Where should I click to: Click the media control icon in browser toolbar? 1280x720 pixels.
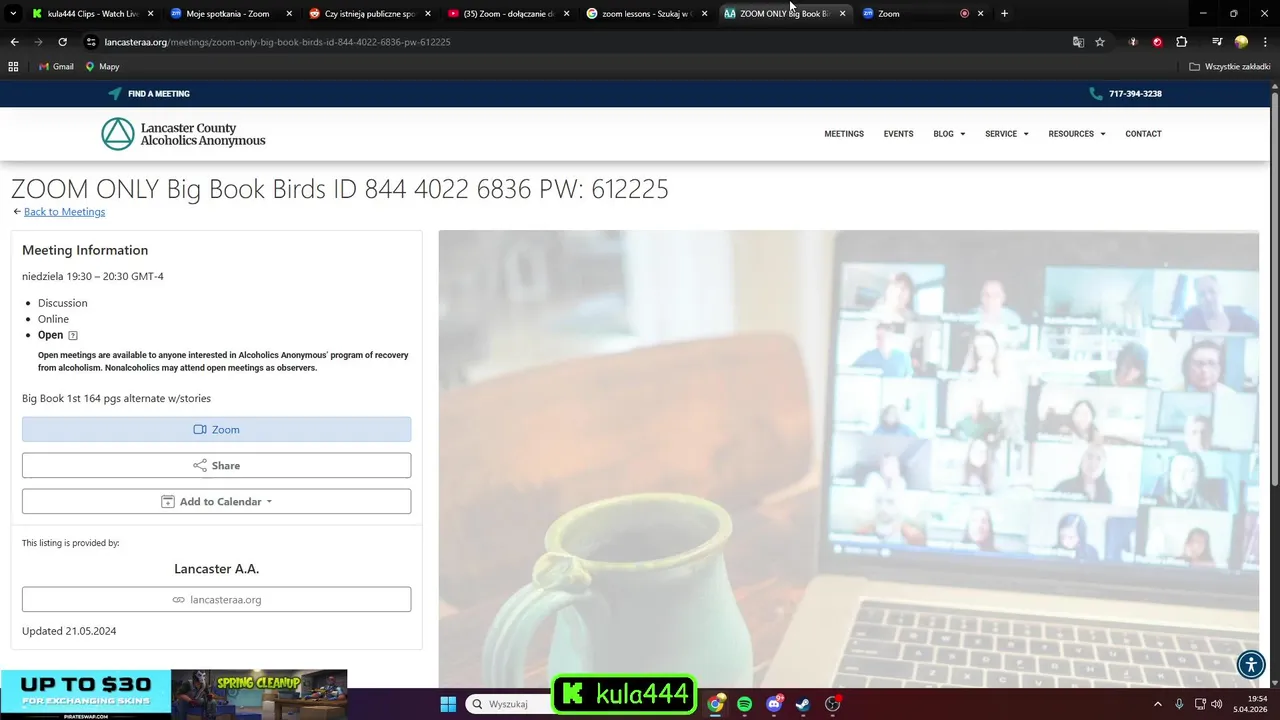click(x=1217, y=42)
